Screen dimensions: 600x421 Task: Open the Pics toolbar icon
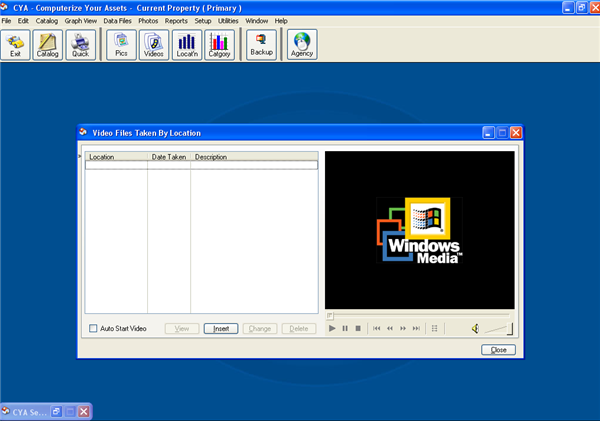[121, 45]
